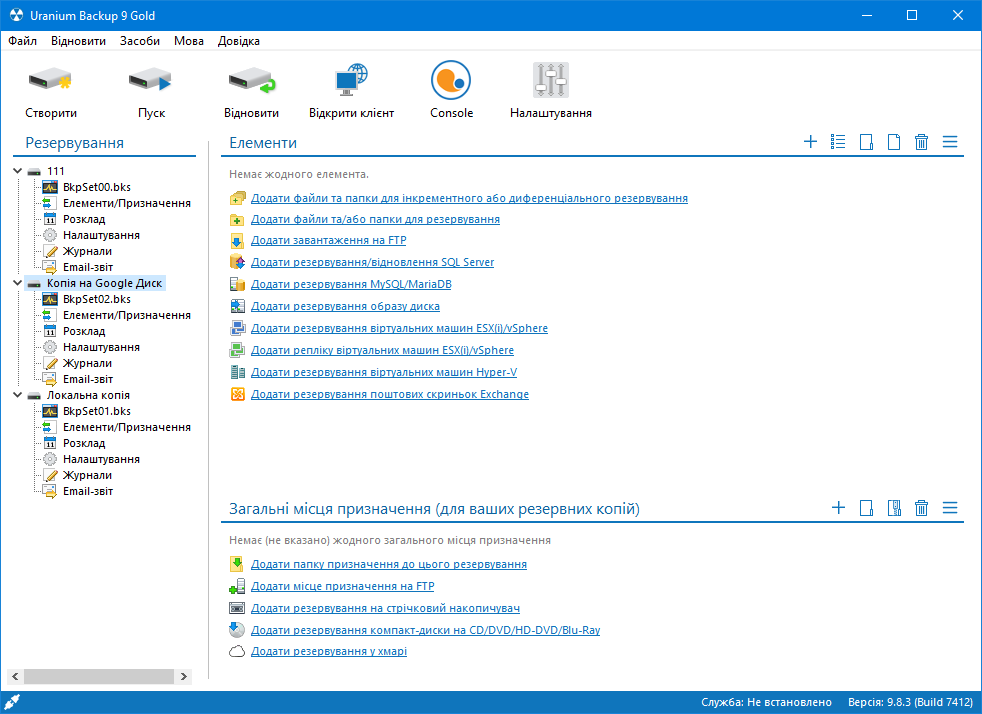Click the right arrow of tree horizontal scrollbar
This screenshot has height=714, width=982.
(x=183, y=676)
